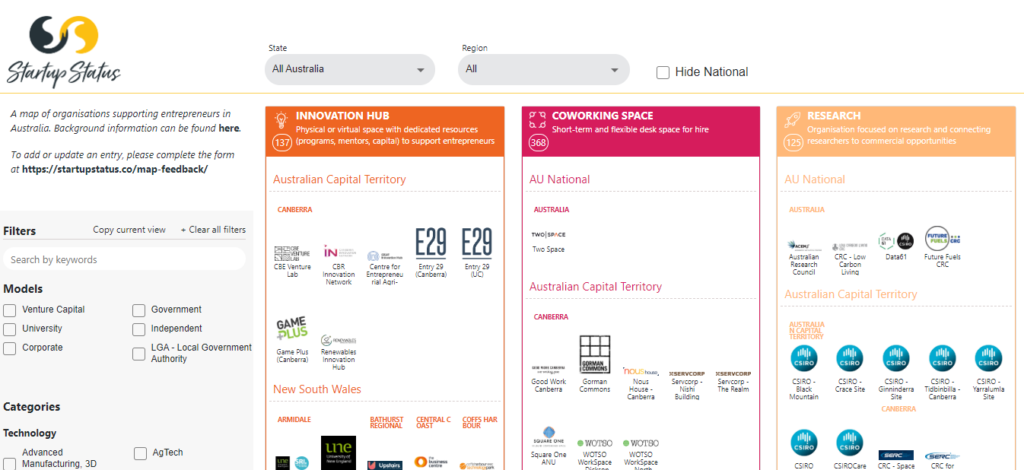The width and height of the screenshot is (1024, 470).
Task: Open the Servcorp The Realm logo
Action: [733, 373]
